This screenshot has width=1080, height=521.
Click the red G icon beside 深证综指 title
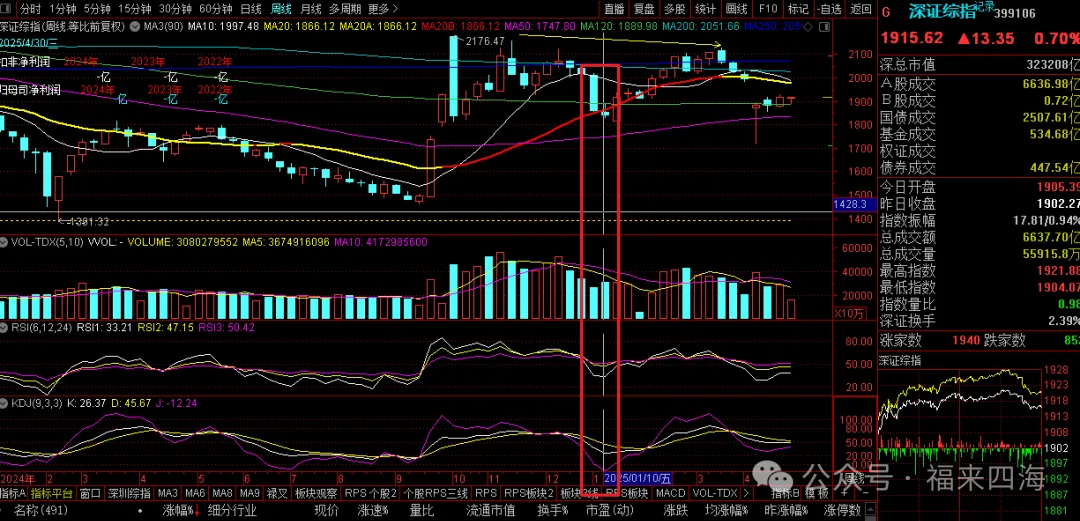pyautogui.click(x=885, y=12)
